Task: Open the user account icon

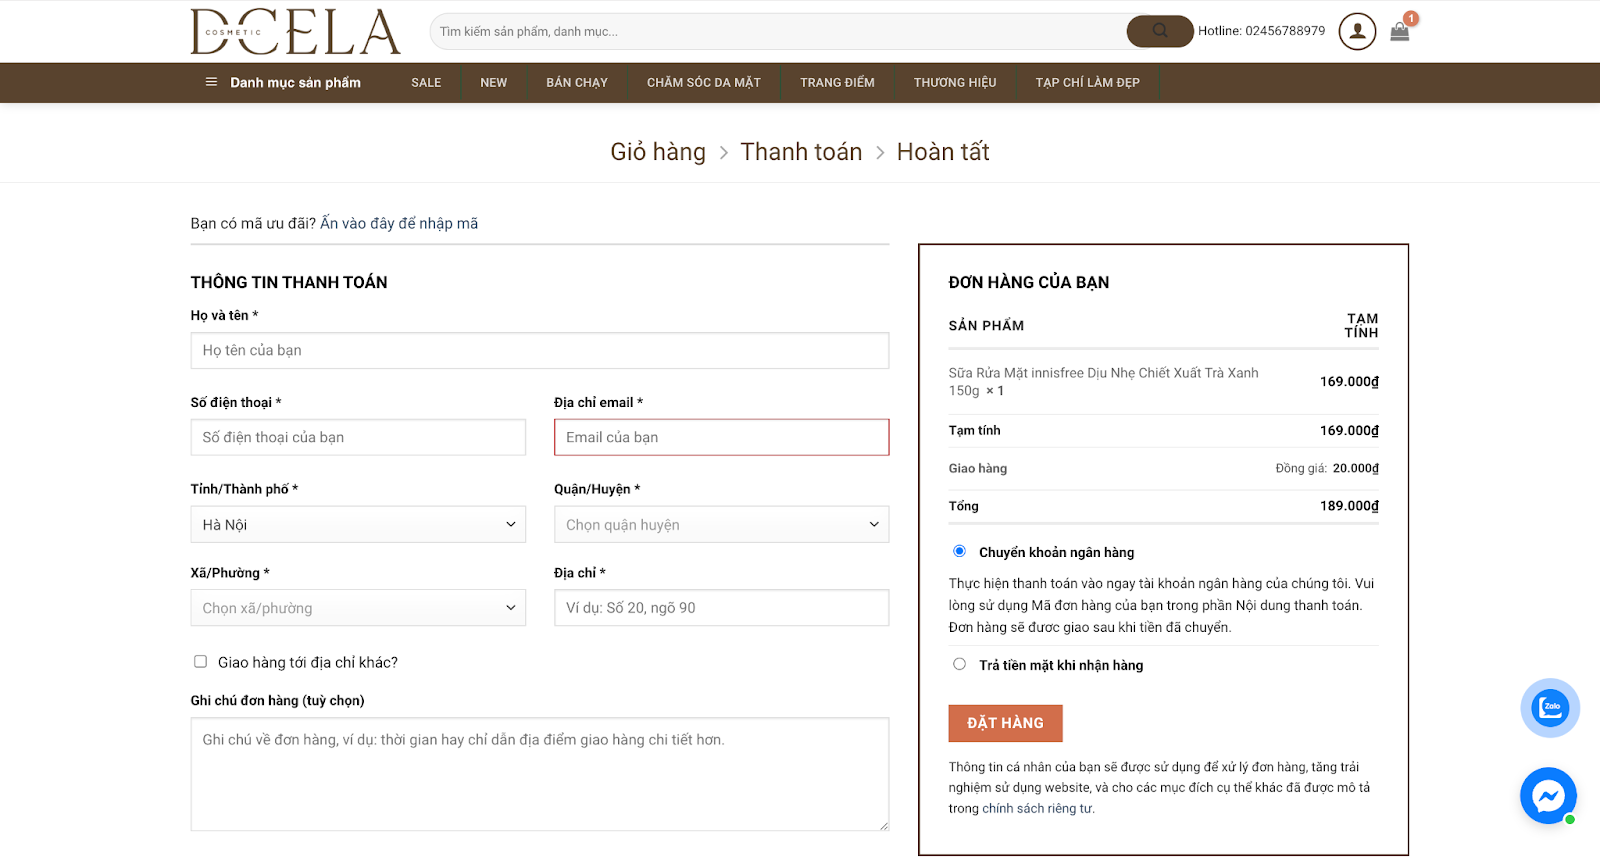Action: click(1357, 31)
